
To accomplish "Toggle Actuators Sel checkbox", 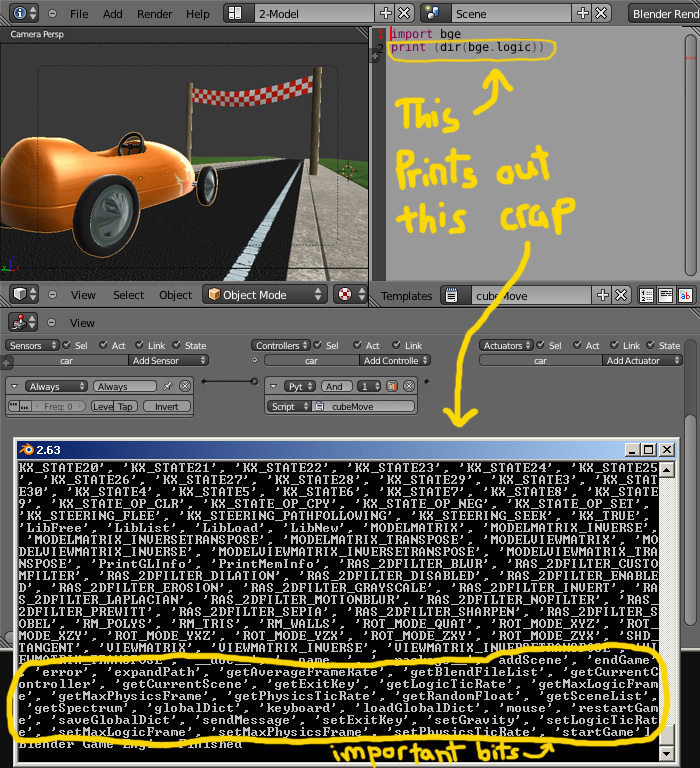I will 540,345.
